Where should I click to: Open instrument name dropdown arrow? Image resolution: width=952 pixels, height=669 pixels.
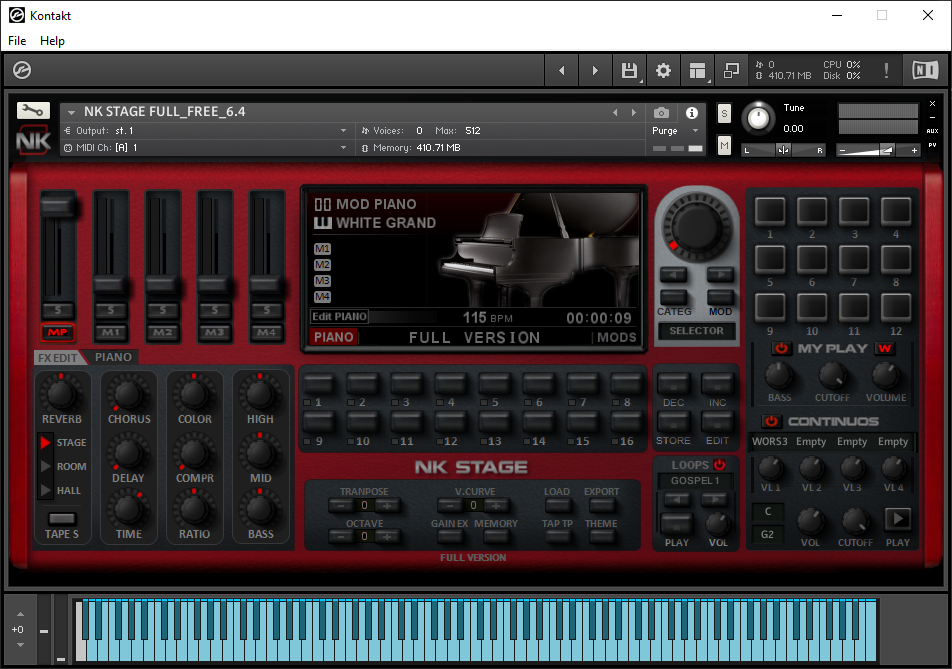point(71,112)
